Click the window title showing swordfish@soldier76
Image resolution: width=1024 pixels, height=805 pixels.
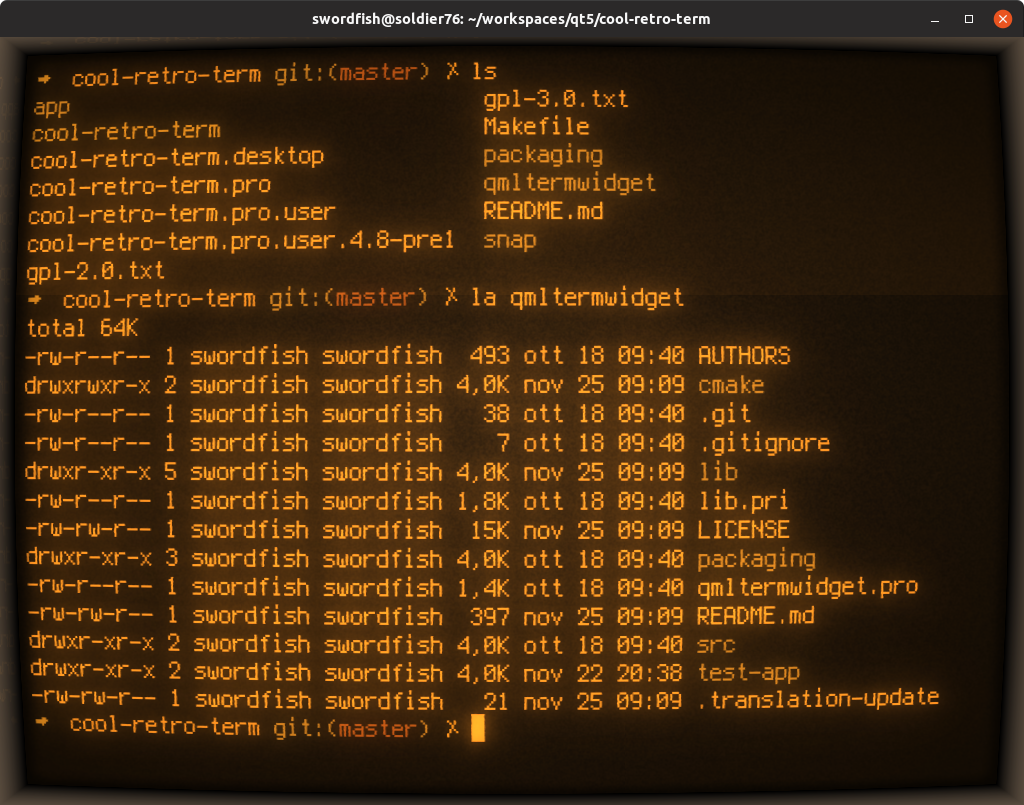tap(511, 18)
